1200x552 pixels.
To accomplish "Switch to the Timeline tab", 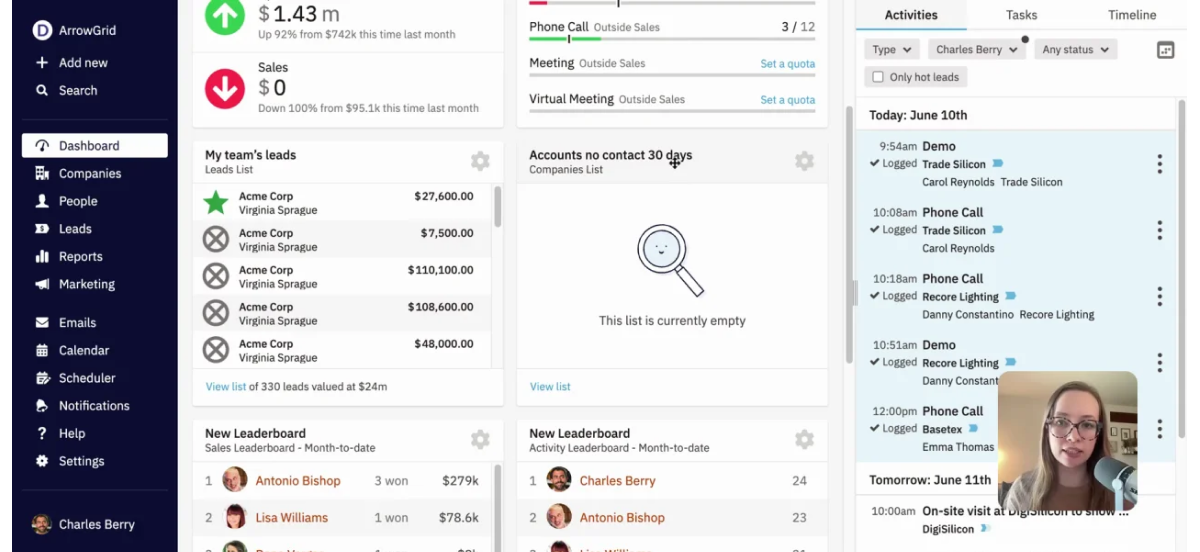I will click(1132, 15).
